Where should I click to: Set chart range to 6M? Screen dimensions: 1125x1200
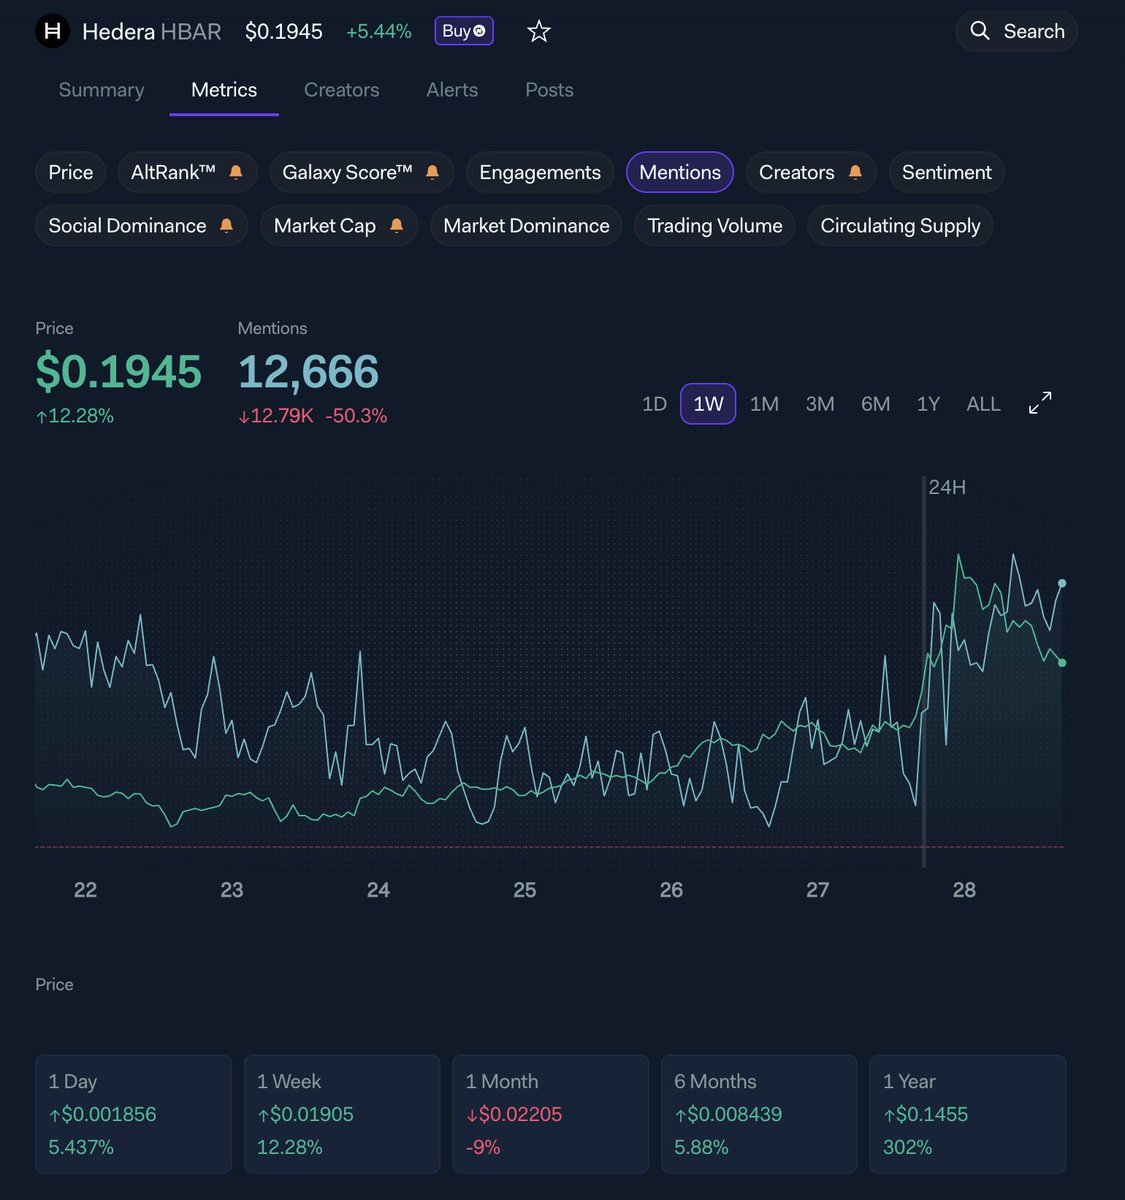tap(875, 404)
